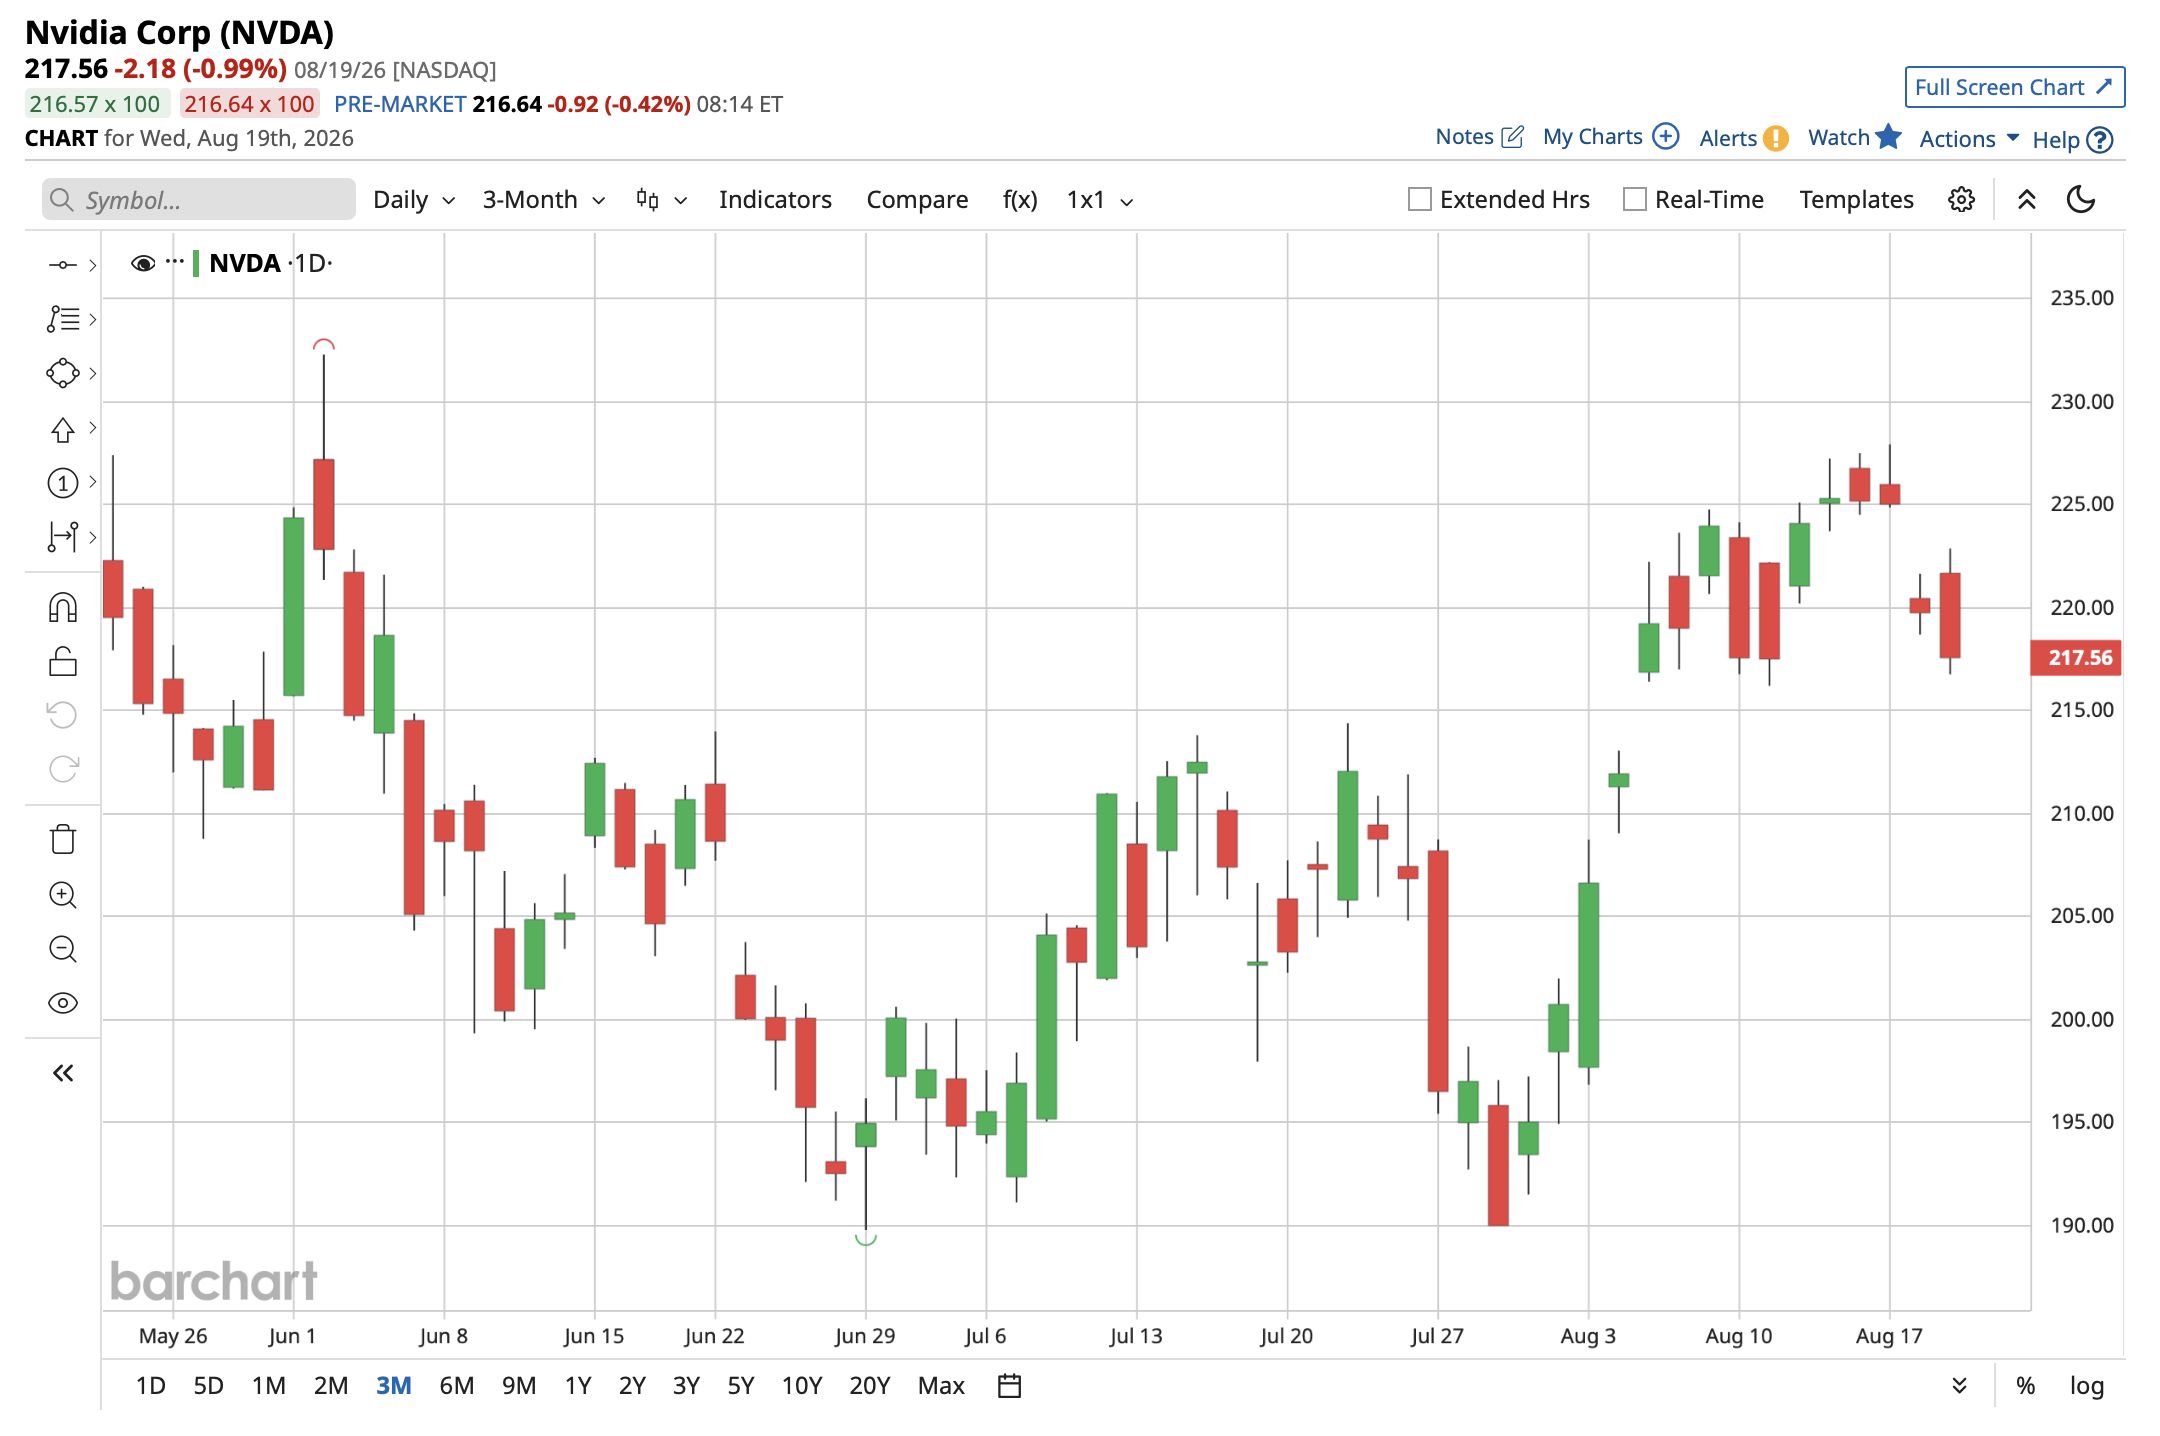2160x1436 pixels.
Task: Select the arrow marker tool
Action: coord(62,429)
